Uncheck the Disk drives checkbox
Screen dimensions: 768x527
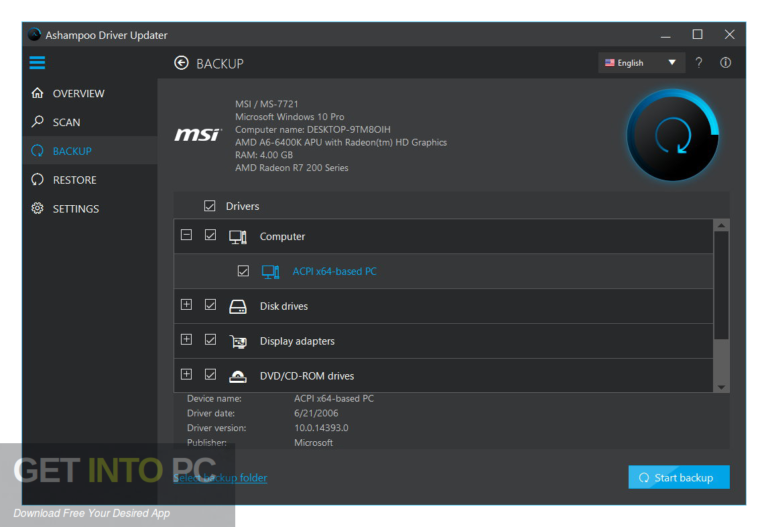click(x=210, y=305)
